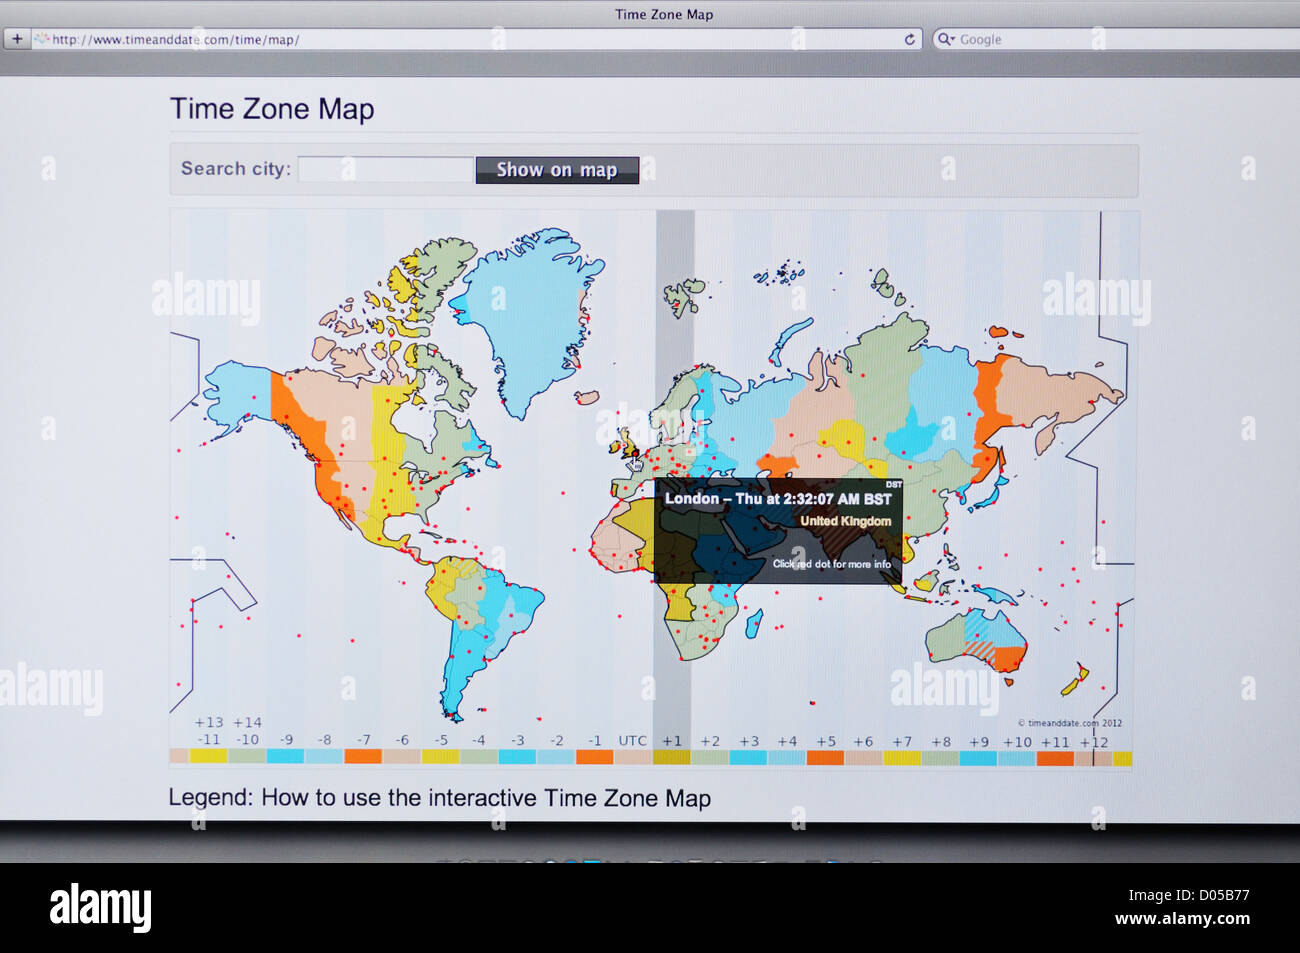Click the Show on map button
1300x953 pixels.
[x=557, y=169]
